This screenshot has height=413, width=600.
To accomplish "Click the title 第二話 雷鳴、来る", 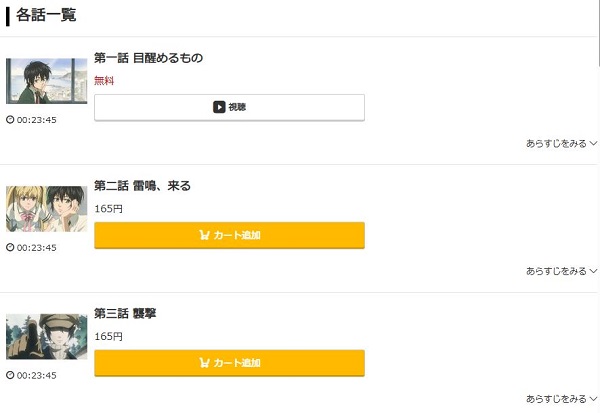I will click(x=142, y=186).
